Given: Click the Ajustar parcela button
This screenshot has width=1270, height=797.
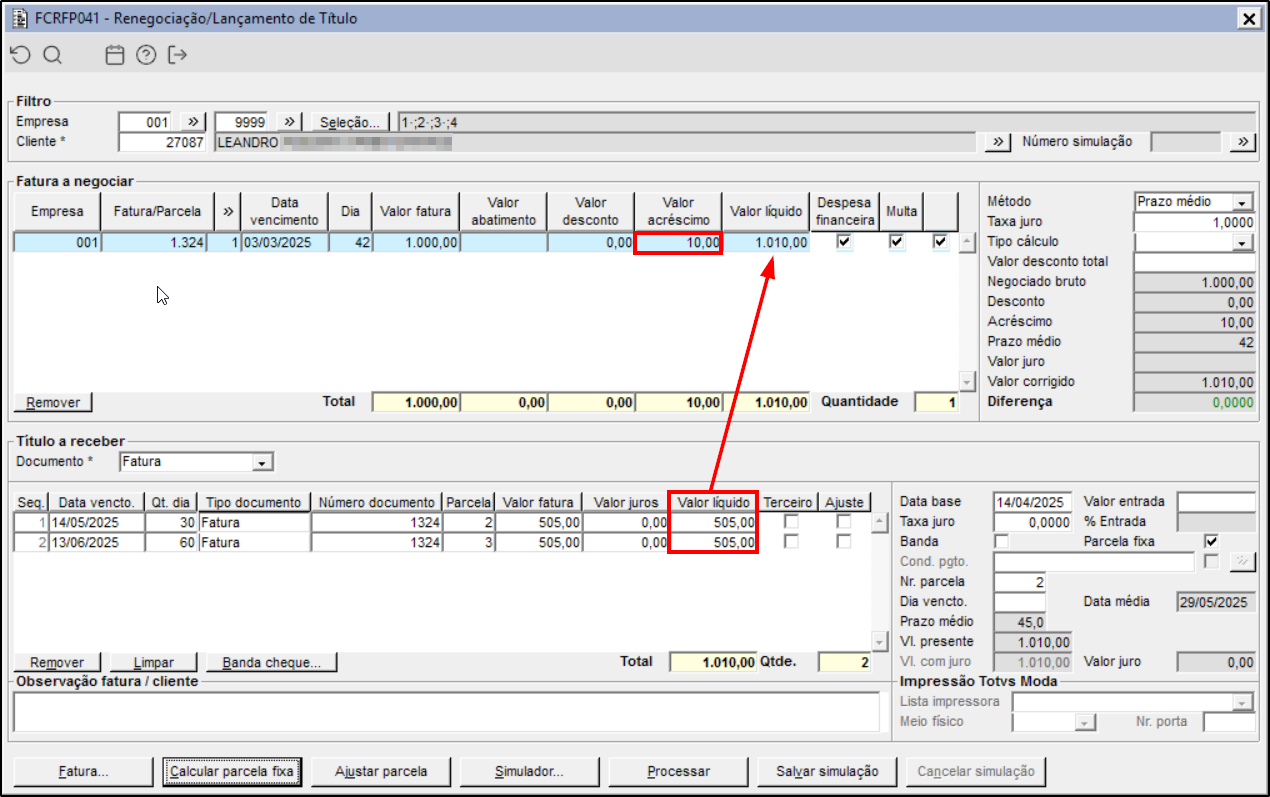Looking at the screenshot, I should coord(381,772).
